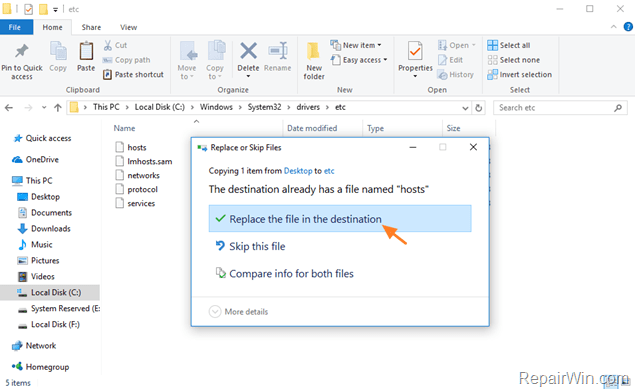
Task: Open Music in navigation pane
Action: [35, 244]
